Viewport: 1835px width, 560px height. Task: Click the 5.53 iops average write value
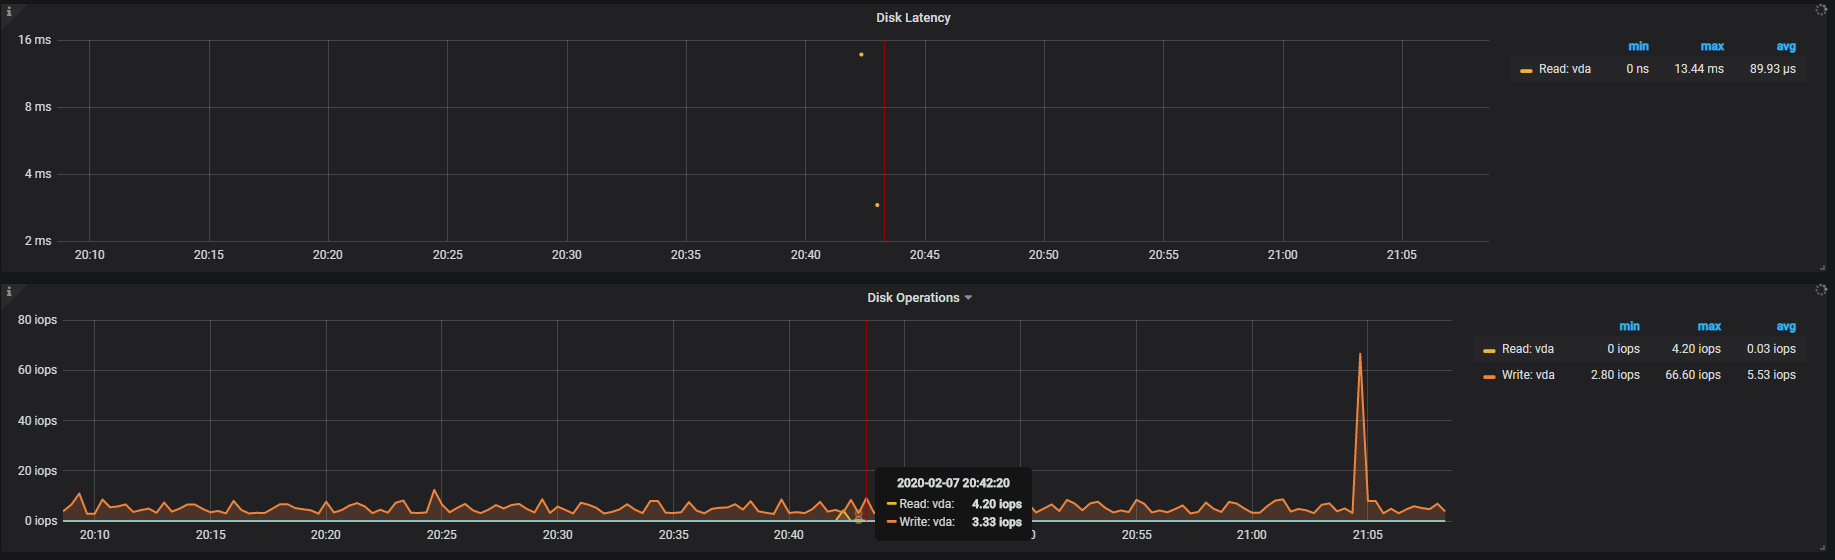(x=1771, y=375)
